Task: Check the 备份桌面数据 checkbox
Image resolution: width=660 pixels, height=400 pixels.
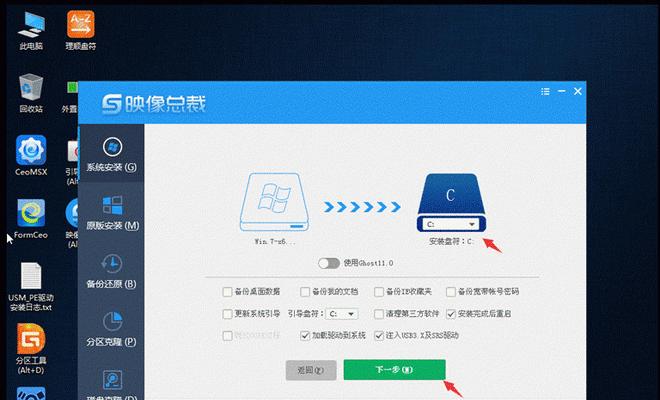Action: point(227,292)
